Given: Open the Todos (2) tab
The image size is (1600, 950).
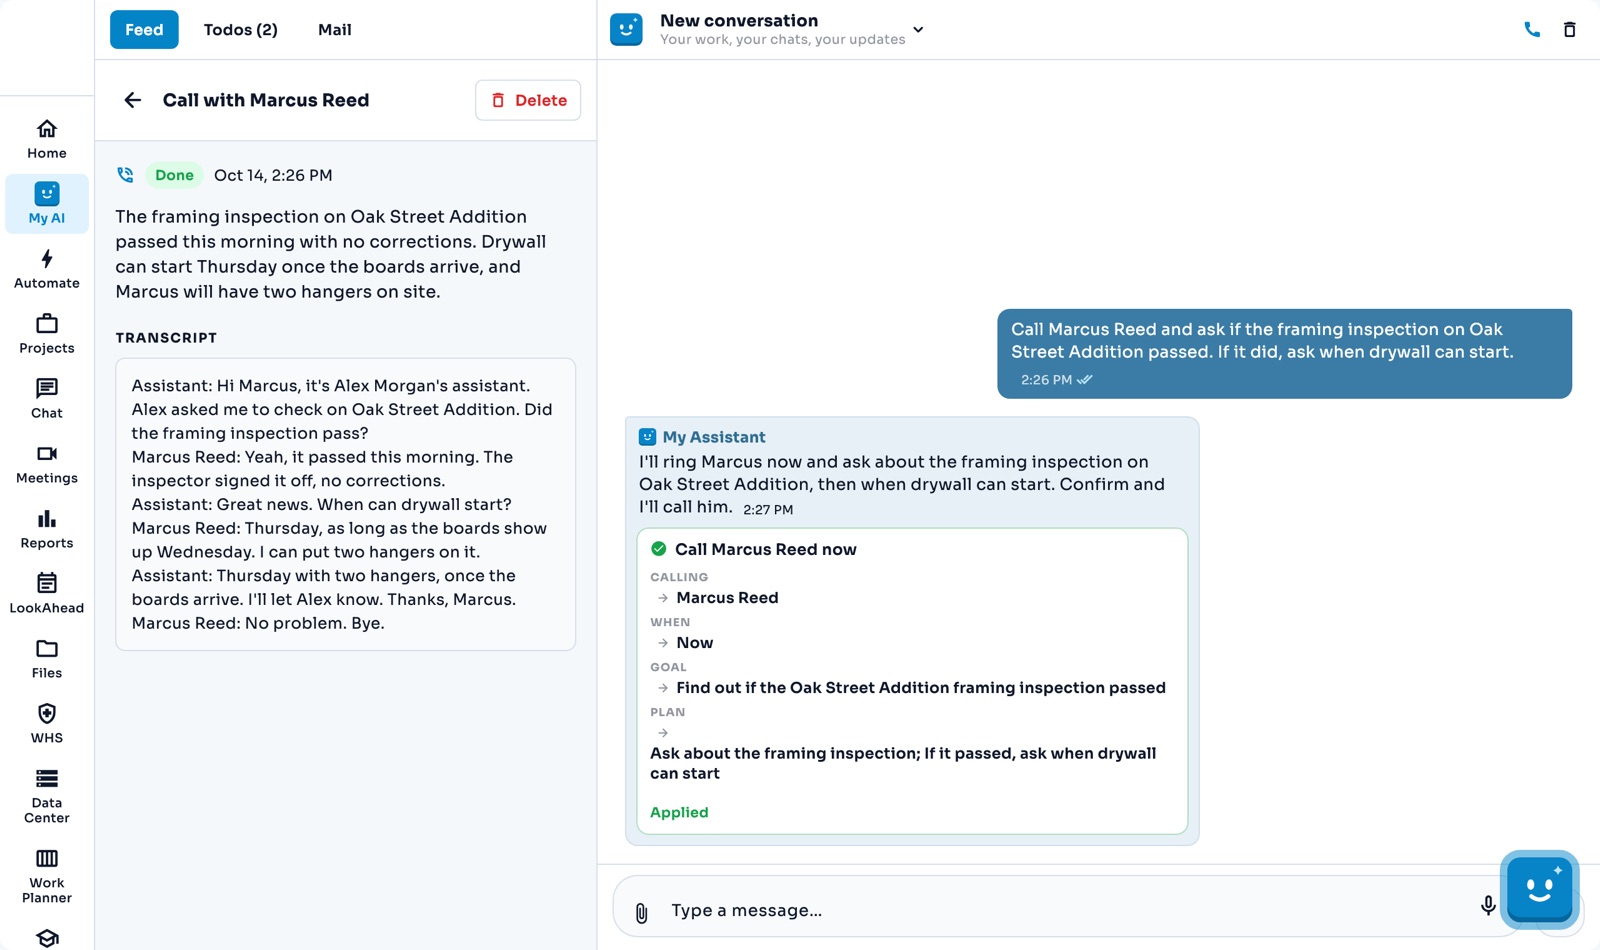Looking at the screenshot, I should pos(241,30).
